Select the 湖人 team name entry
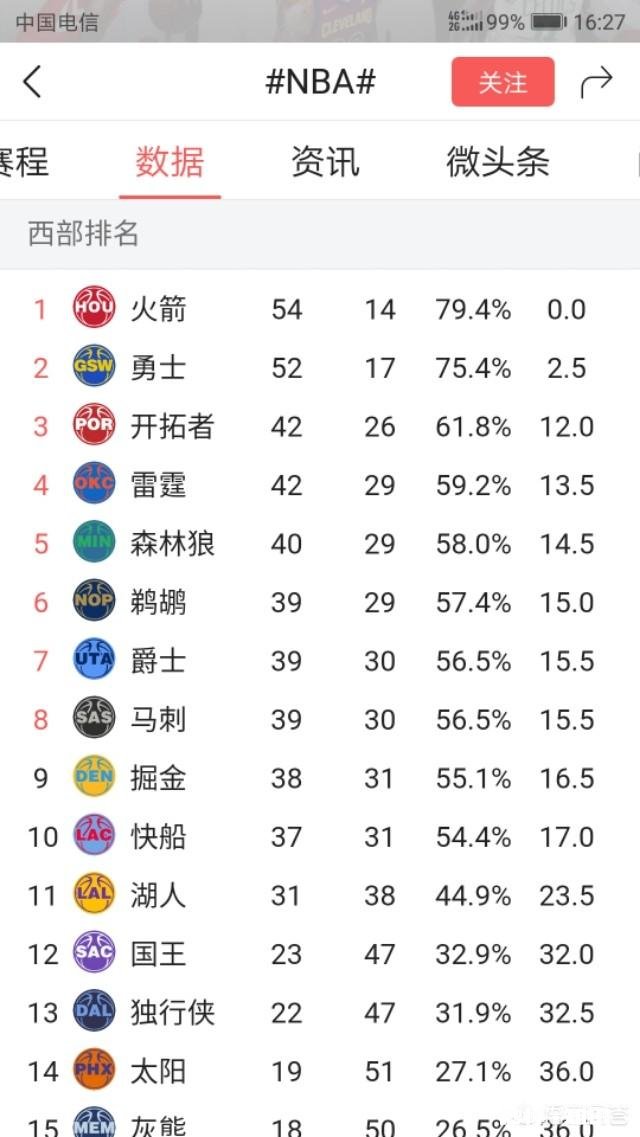Viewport: 640px width, 1137px height. click(x=160, y=895)
